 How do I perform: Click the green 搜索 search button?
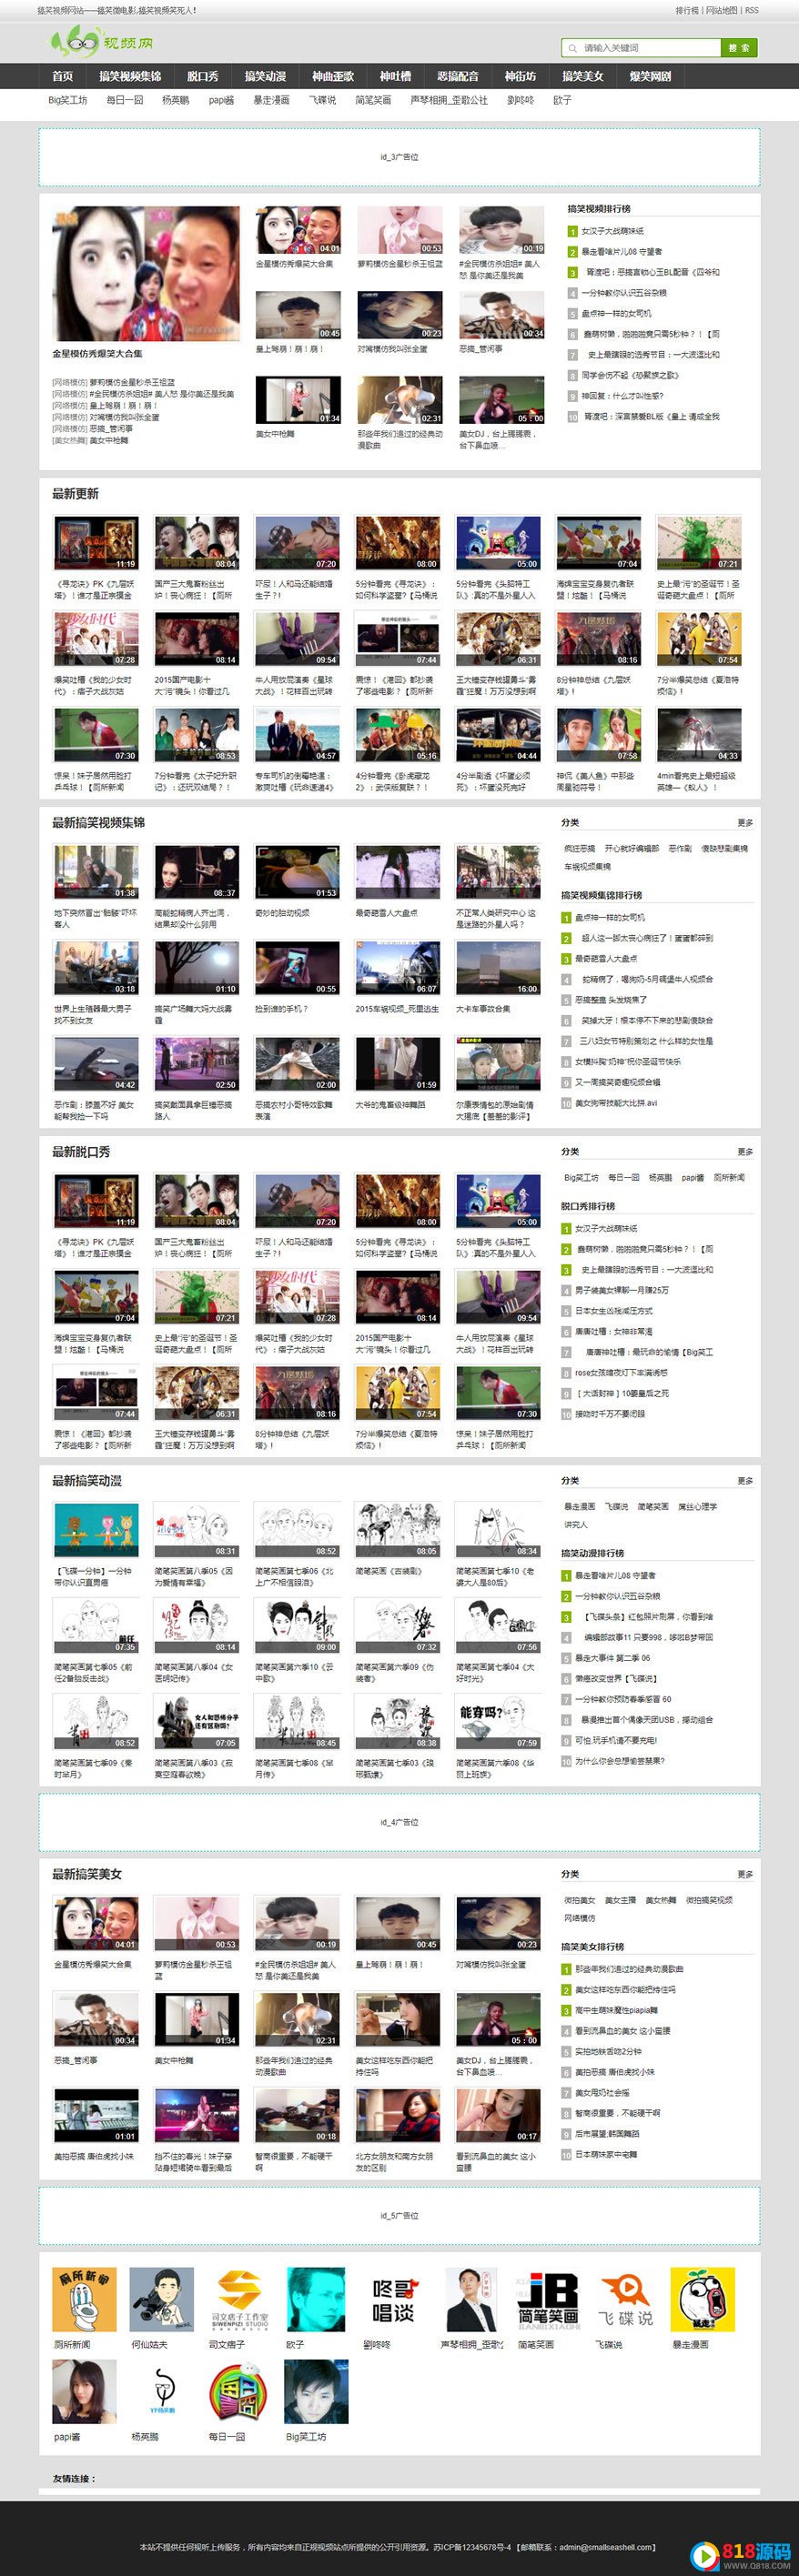739,48
